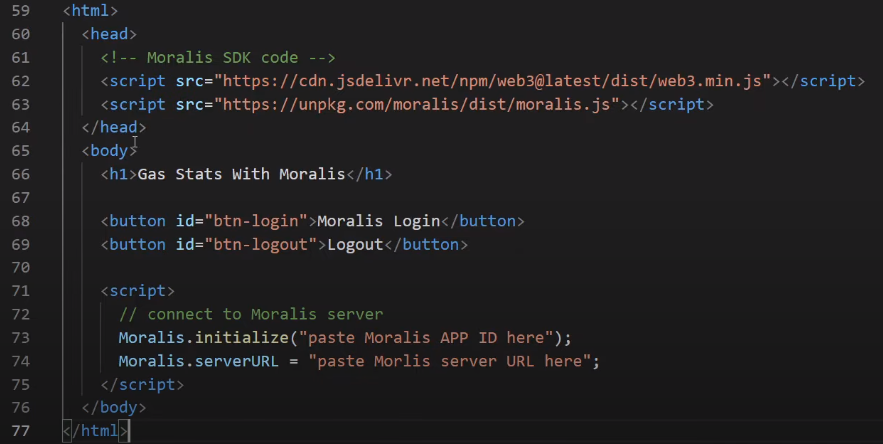
Task: Click line number 67 of the empty line
Action: 20,198
